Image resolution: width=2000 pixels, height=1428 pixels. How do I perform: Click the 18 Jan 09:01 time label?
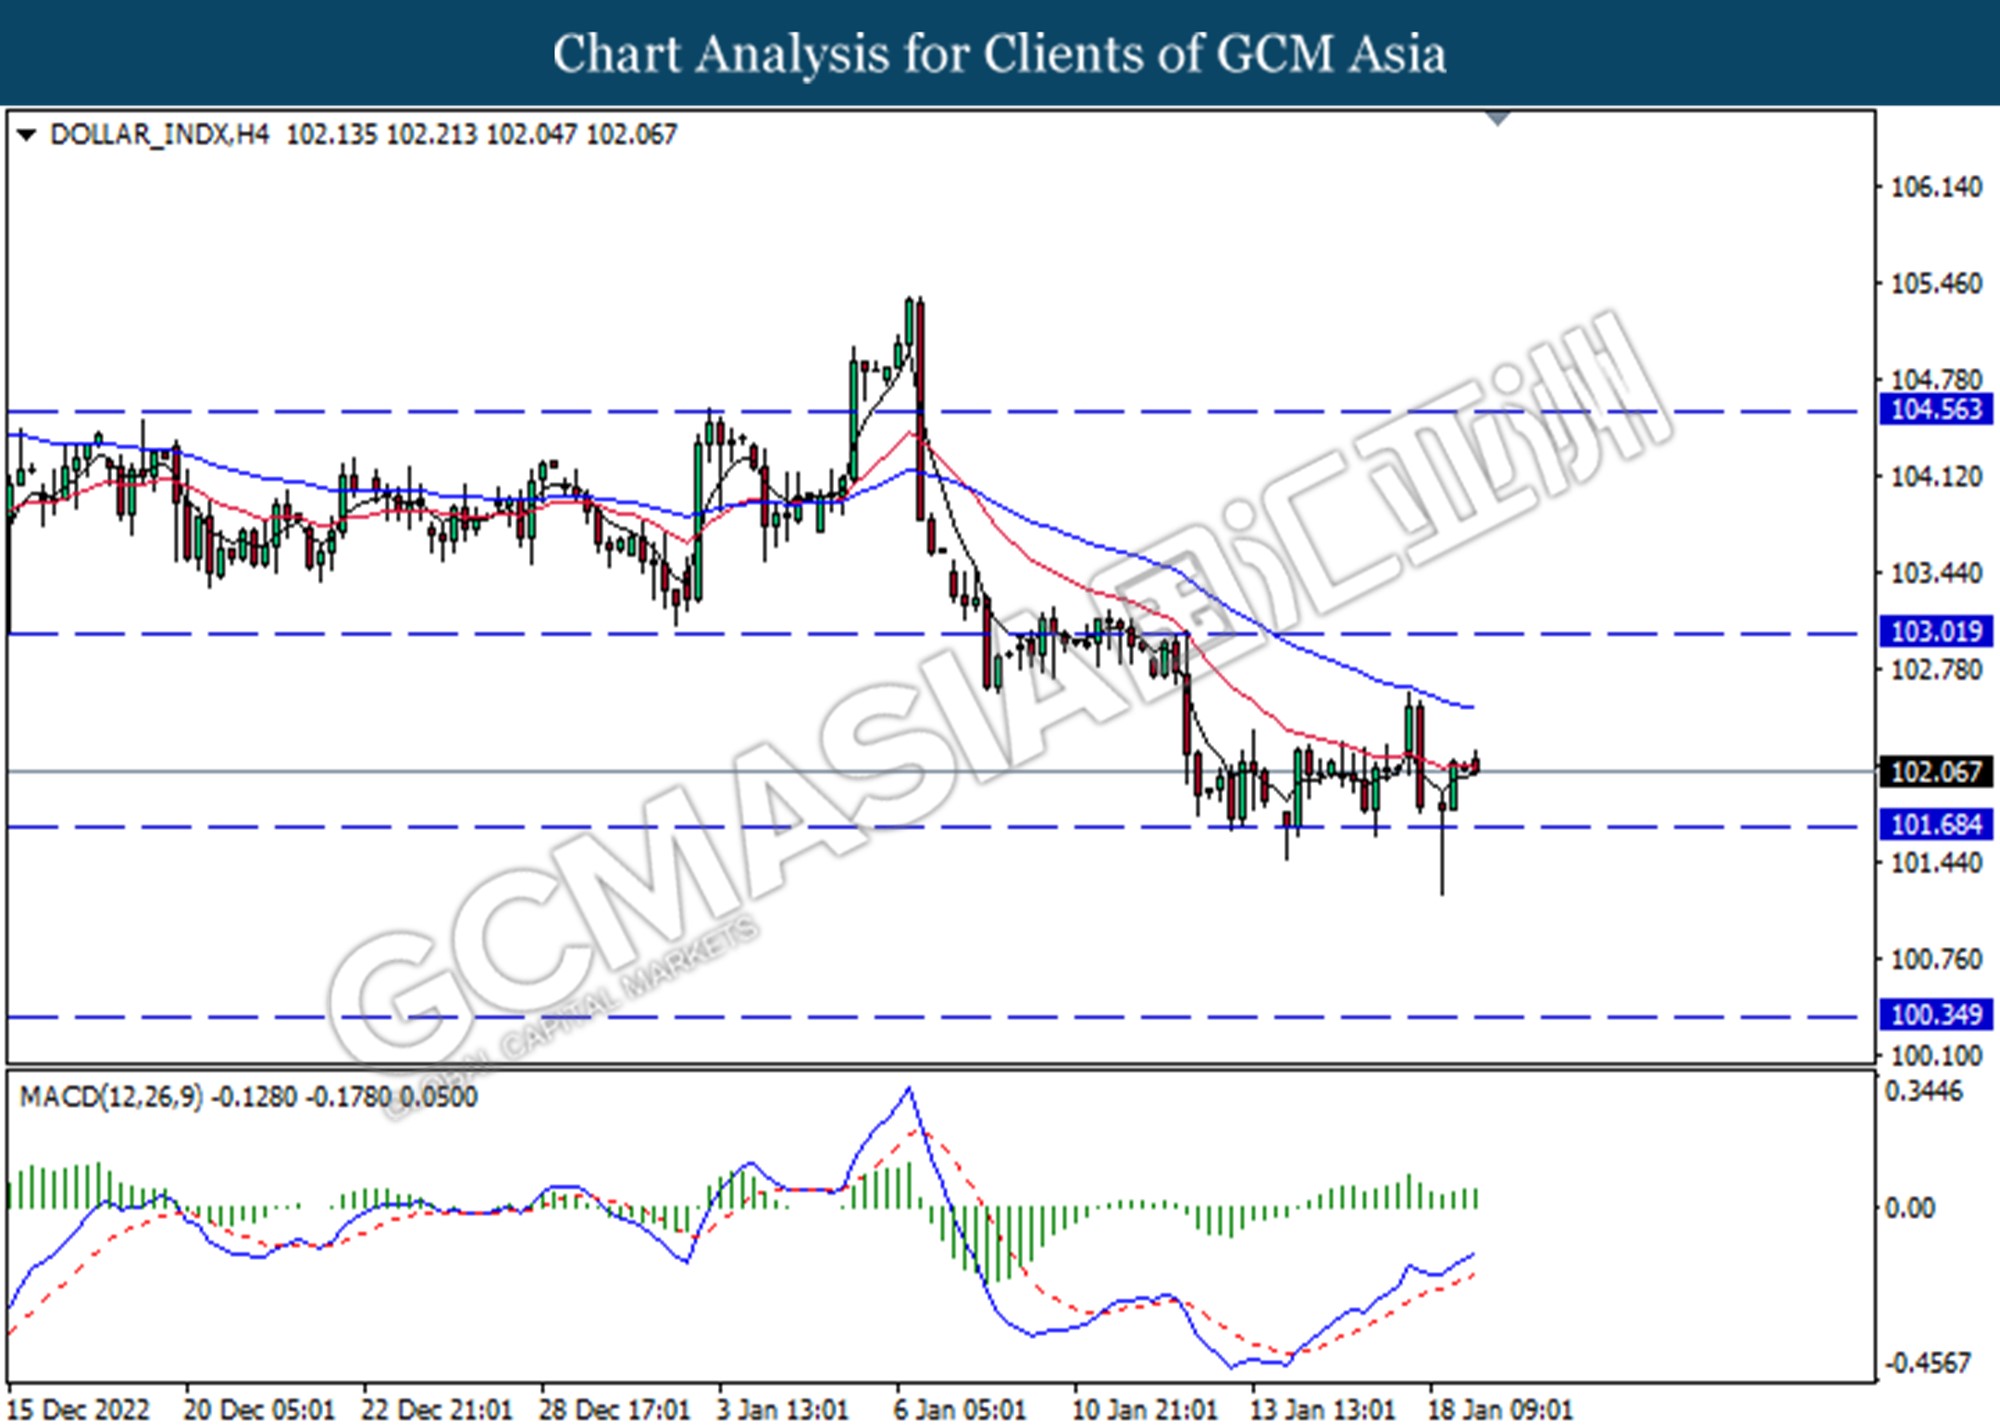(1500, 1409)
